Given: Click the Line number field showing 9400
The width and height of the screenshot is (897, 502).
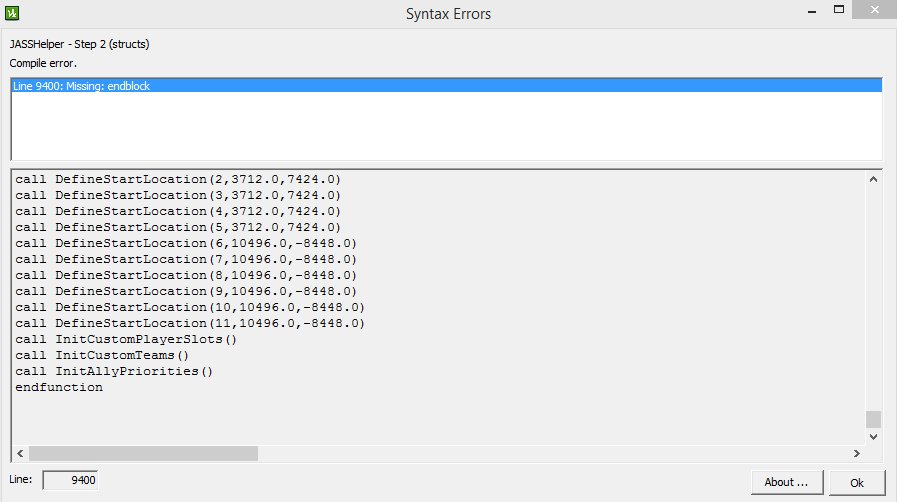Looking at the screenshot, I should pyautogui.click(x=71, y=481).
